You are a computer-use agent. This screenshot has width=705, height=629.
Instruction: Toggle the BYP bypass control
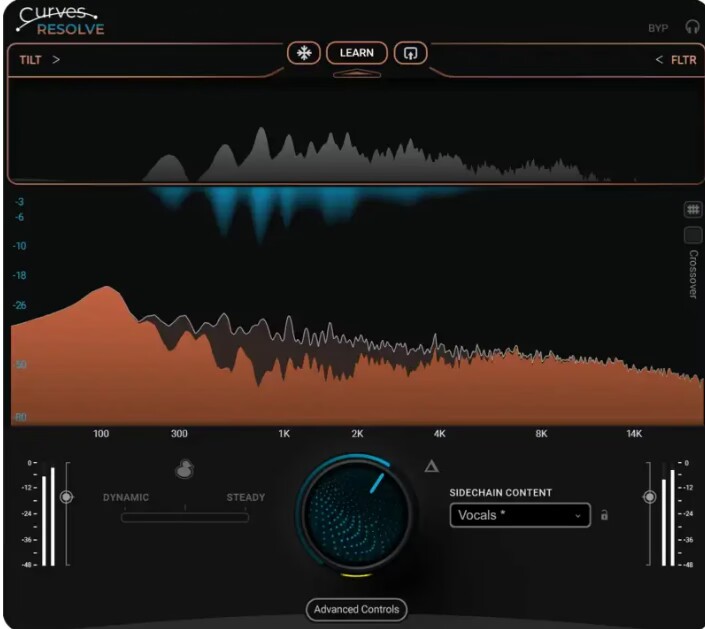coord(658,28)
